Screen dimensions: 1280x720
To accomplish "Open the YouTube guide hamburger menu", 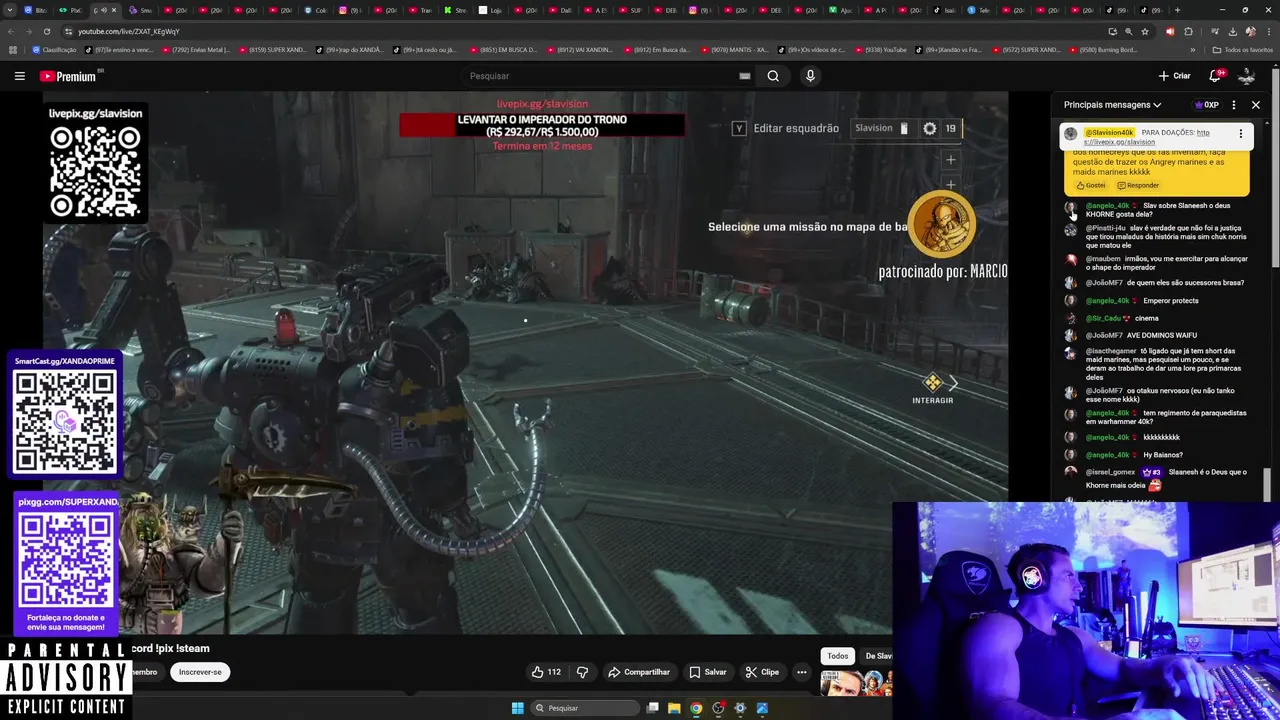I will [x=19, y=76].
